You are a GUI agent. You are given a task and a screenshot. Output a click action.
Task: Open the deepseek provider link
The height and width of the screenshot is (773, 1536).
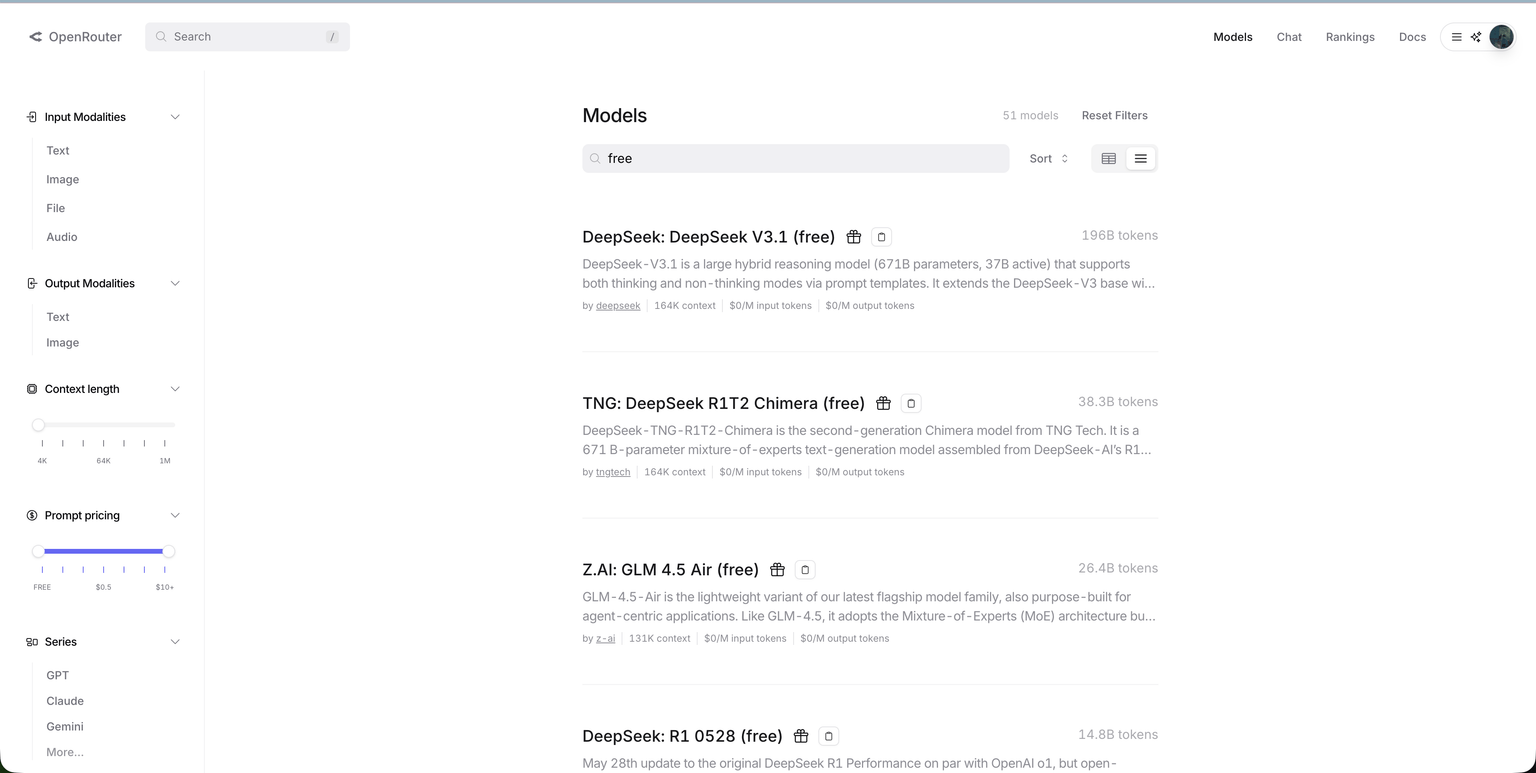coord(617,306)
